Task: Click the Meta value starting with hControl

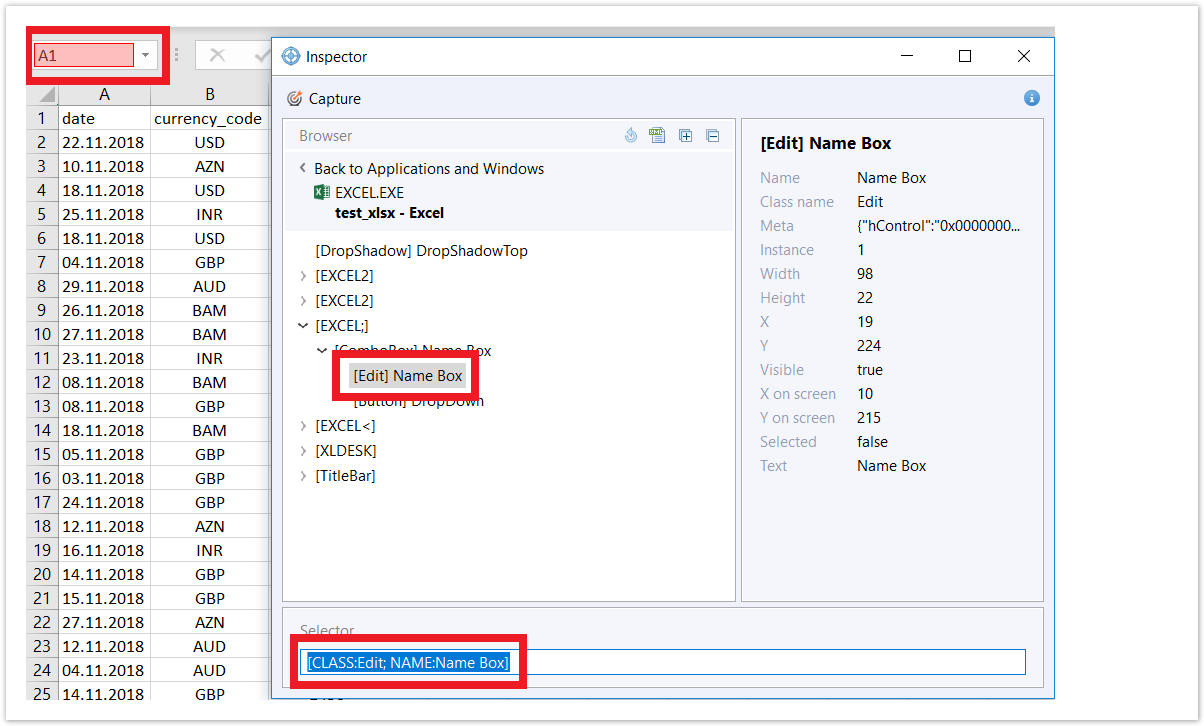Action: 939,226
